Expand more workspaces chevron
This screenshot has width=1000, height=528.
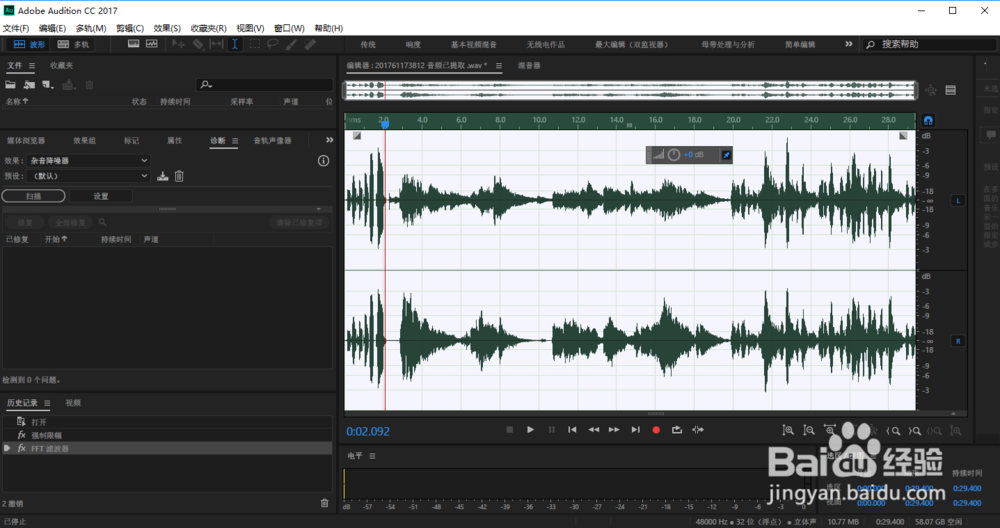(x=848, y=44)
